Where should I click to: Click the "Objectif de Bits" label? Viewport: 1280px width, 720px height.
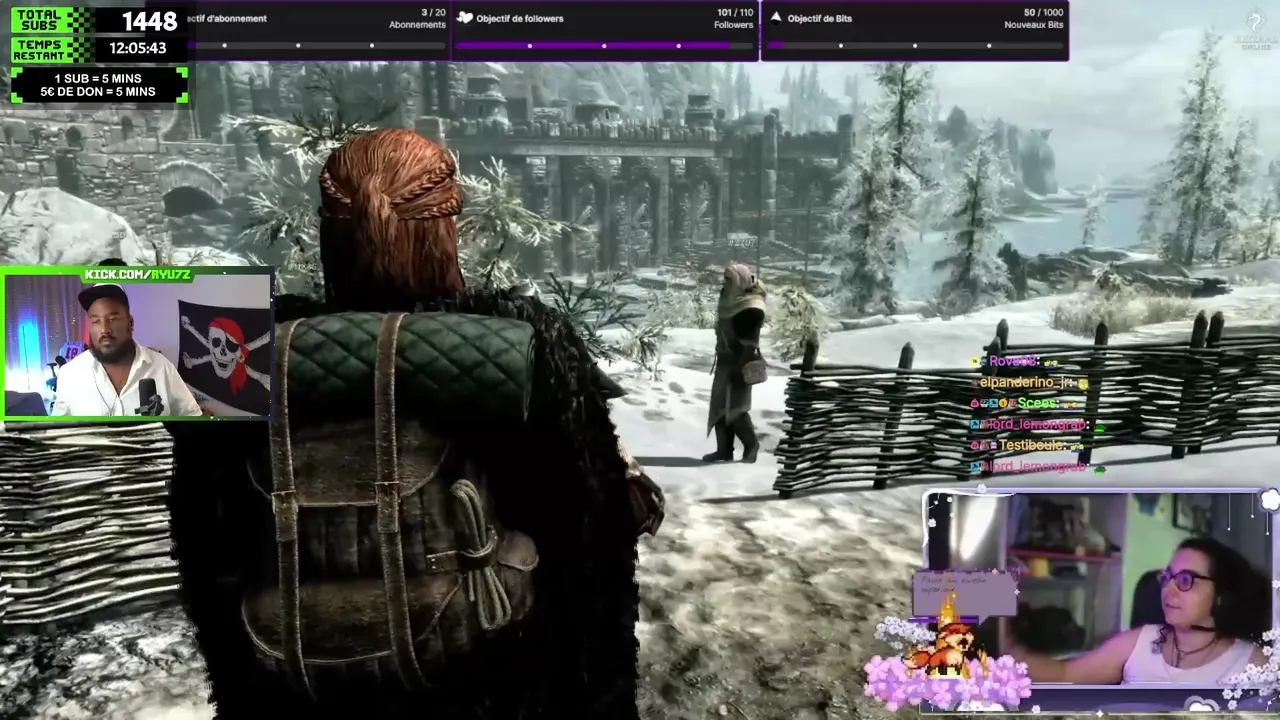coord(820,18)
